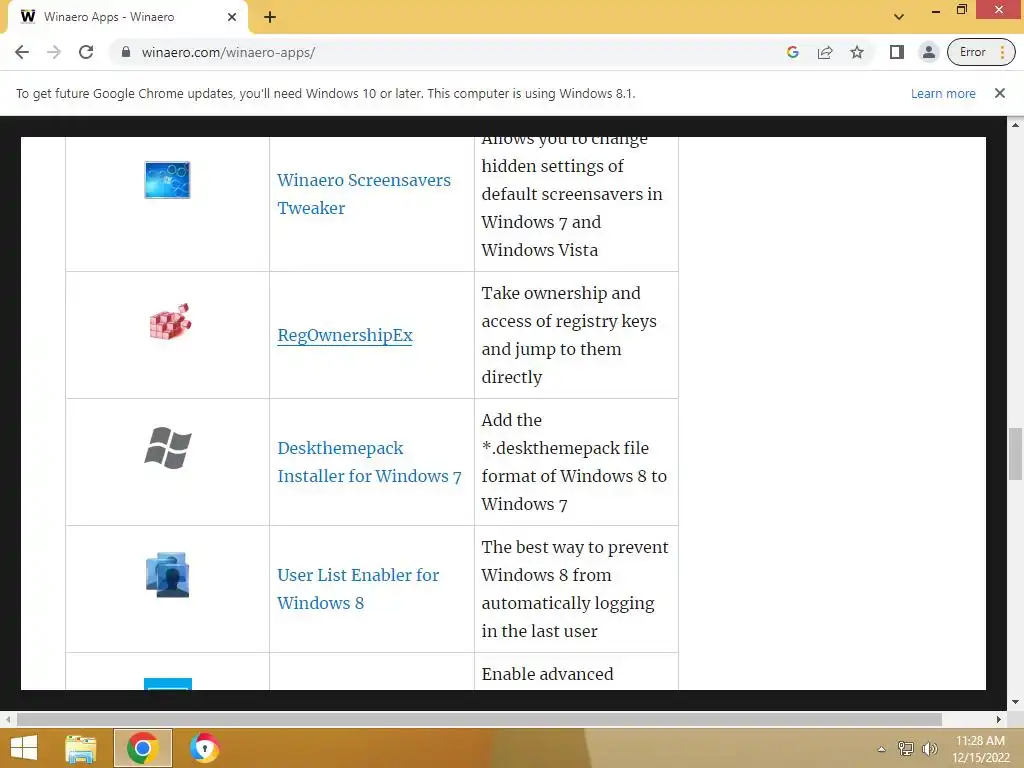Click vertical scrollbar up arrow
The image size is (1024, 768).
coord(1015,124)
